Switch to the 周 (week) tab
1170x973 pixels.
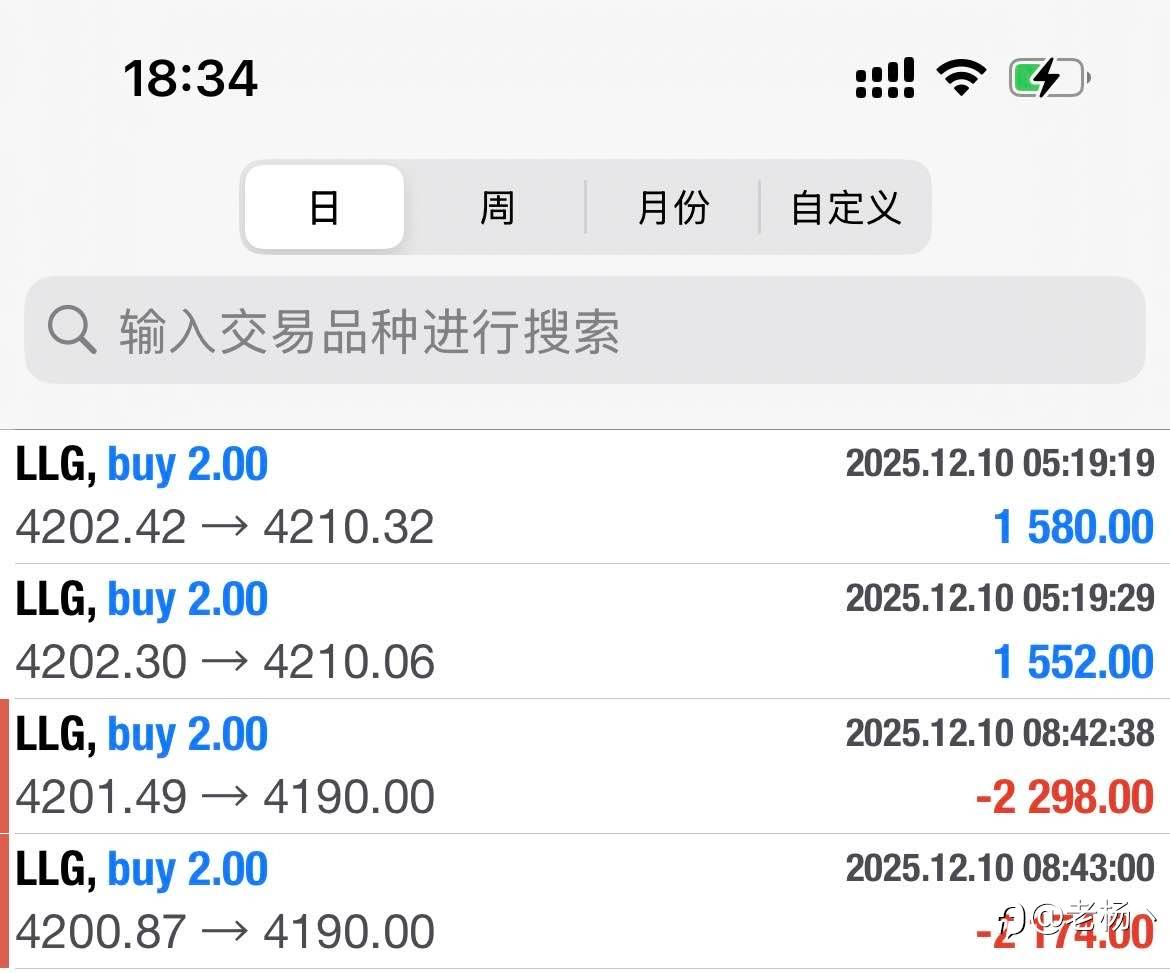pos(497,208)
